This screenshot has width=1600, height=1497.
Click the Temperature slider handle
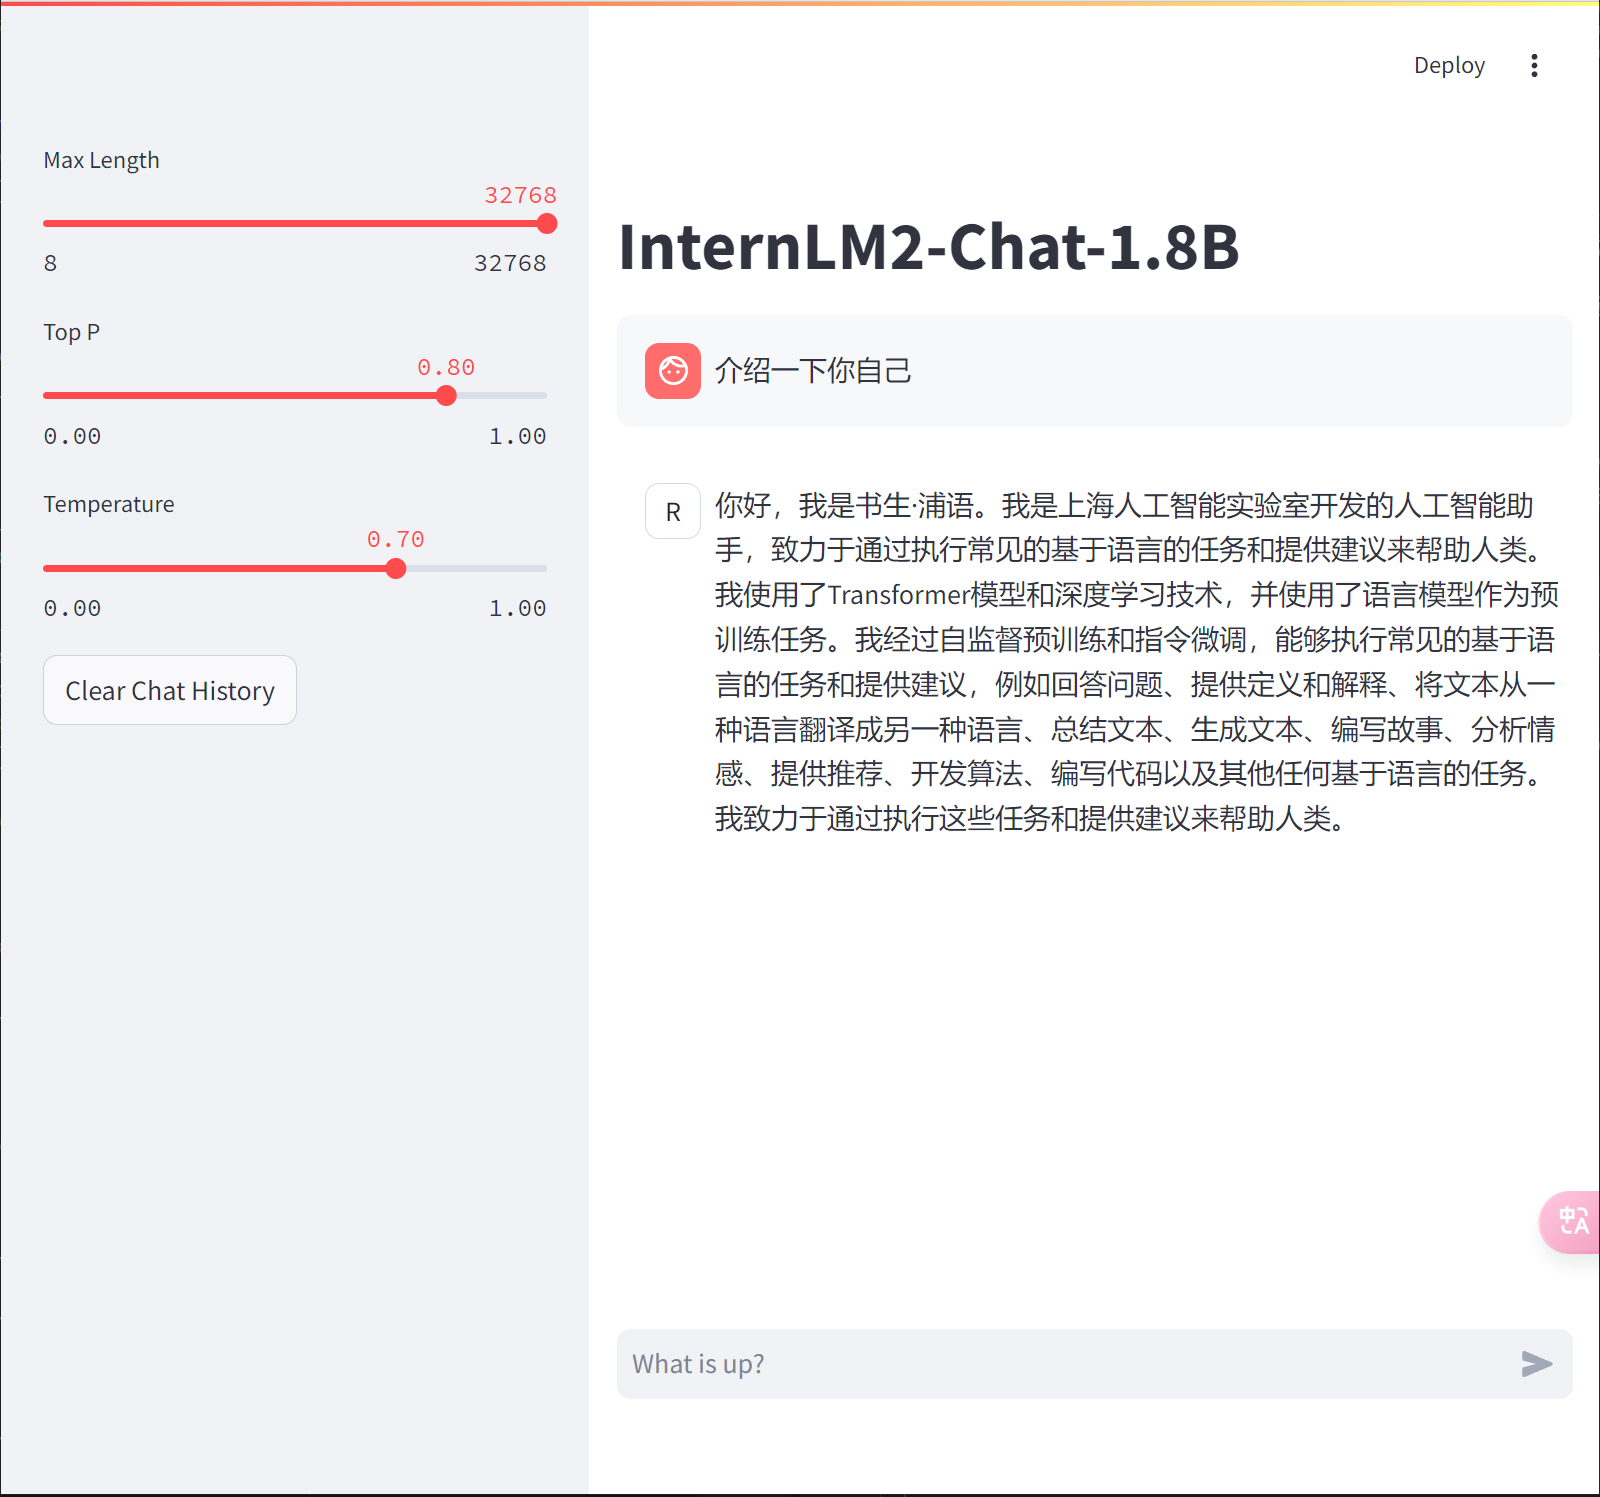[x=396, y=568]
